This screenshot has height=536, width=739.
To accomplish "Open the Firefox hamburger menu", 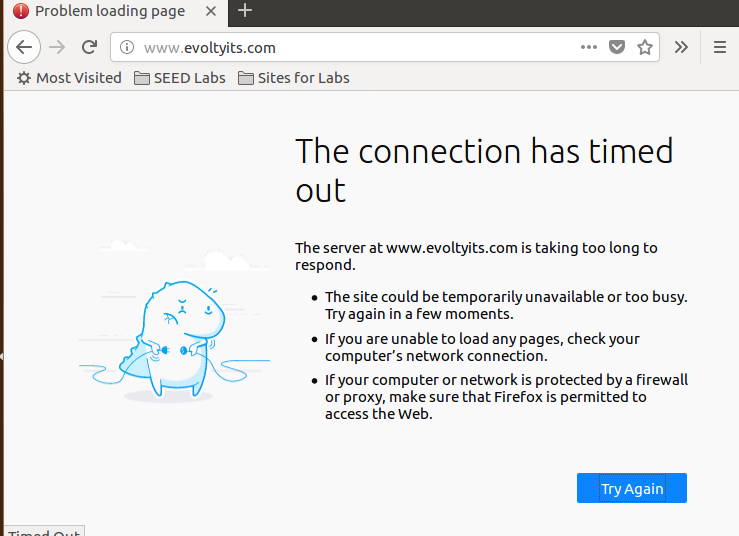I will click(720, 47).
